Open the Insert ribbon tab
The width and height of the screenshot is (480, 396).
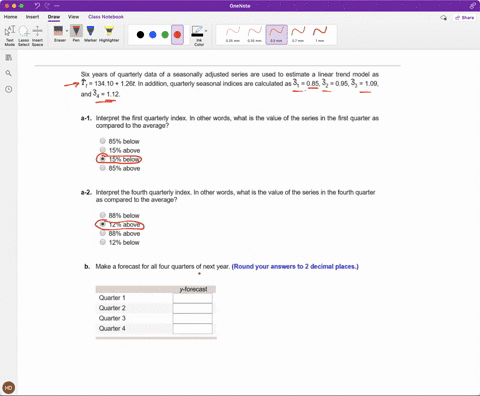click(x=32, y=17)
